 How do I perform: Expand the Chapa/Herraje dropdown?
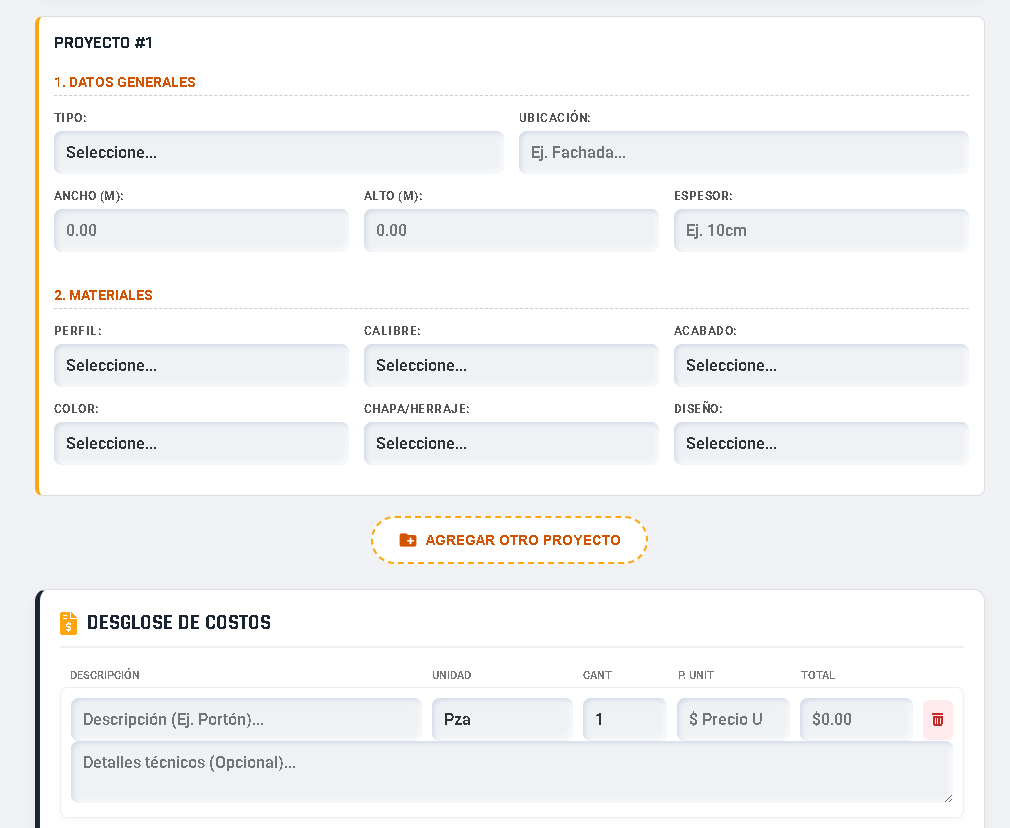(511, 444)
